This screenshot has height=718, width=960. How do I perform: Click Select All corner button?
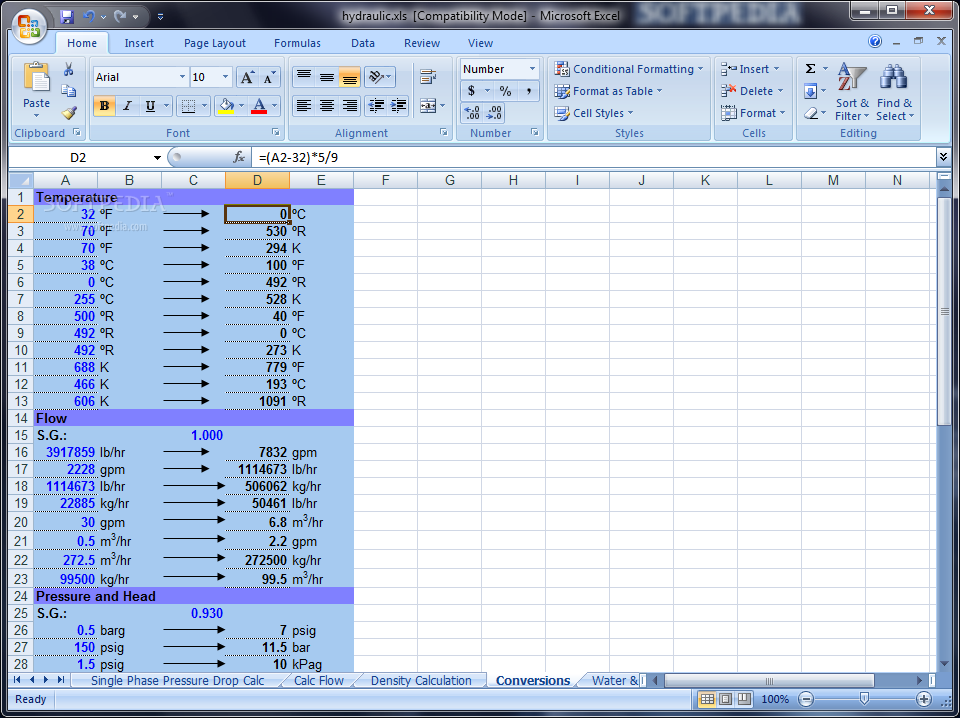tap(21, 180)
